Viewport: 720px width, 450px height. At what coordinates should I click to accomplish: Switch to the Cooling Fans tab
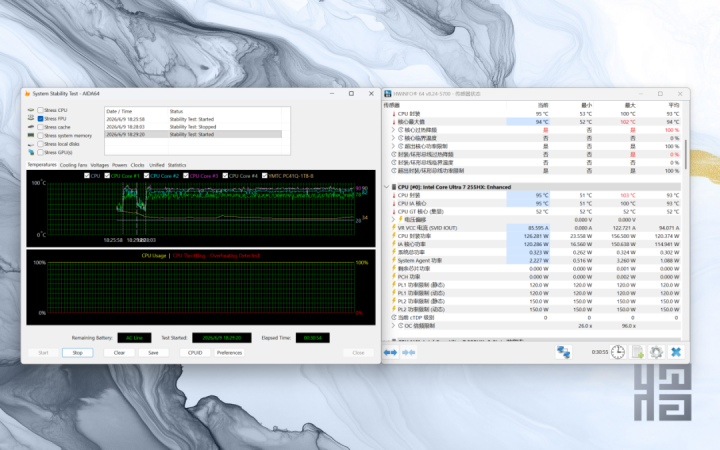pyautogui.click(x=73, y=165)
